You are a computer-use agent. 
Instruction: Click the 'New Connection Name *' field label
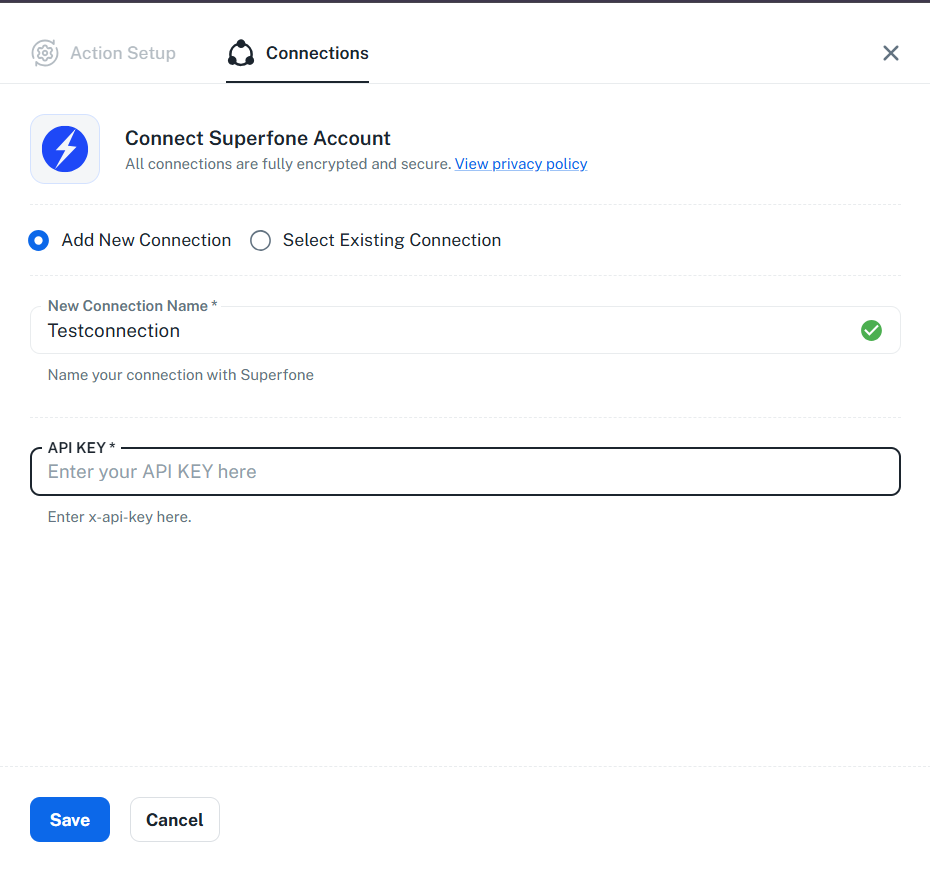click(133, 306)
